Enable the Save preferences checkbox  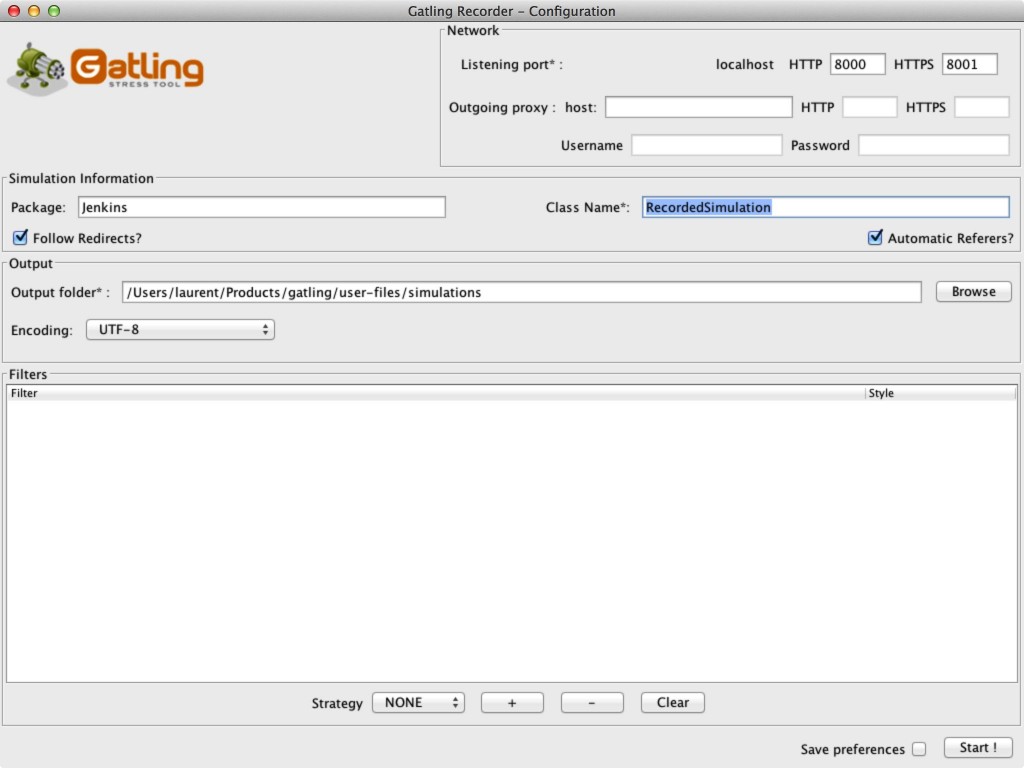click(x=919, y=748)
